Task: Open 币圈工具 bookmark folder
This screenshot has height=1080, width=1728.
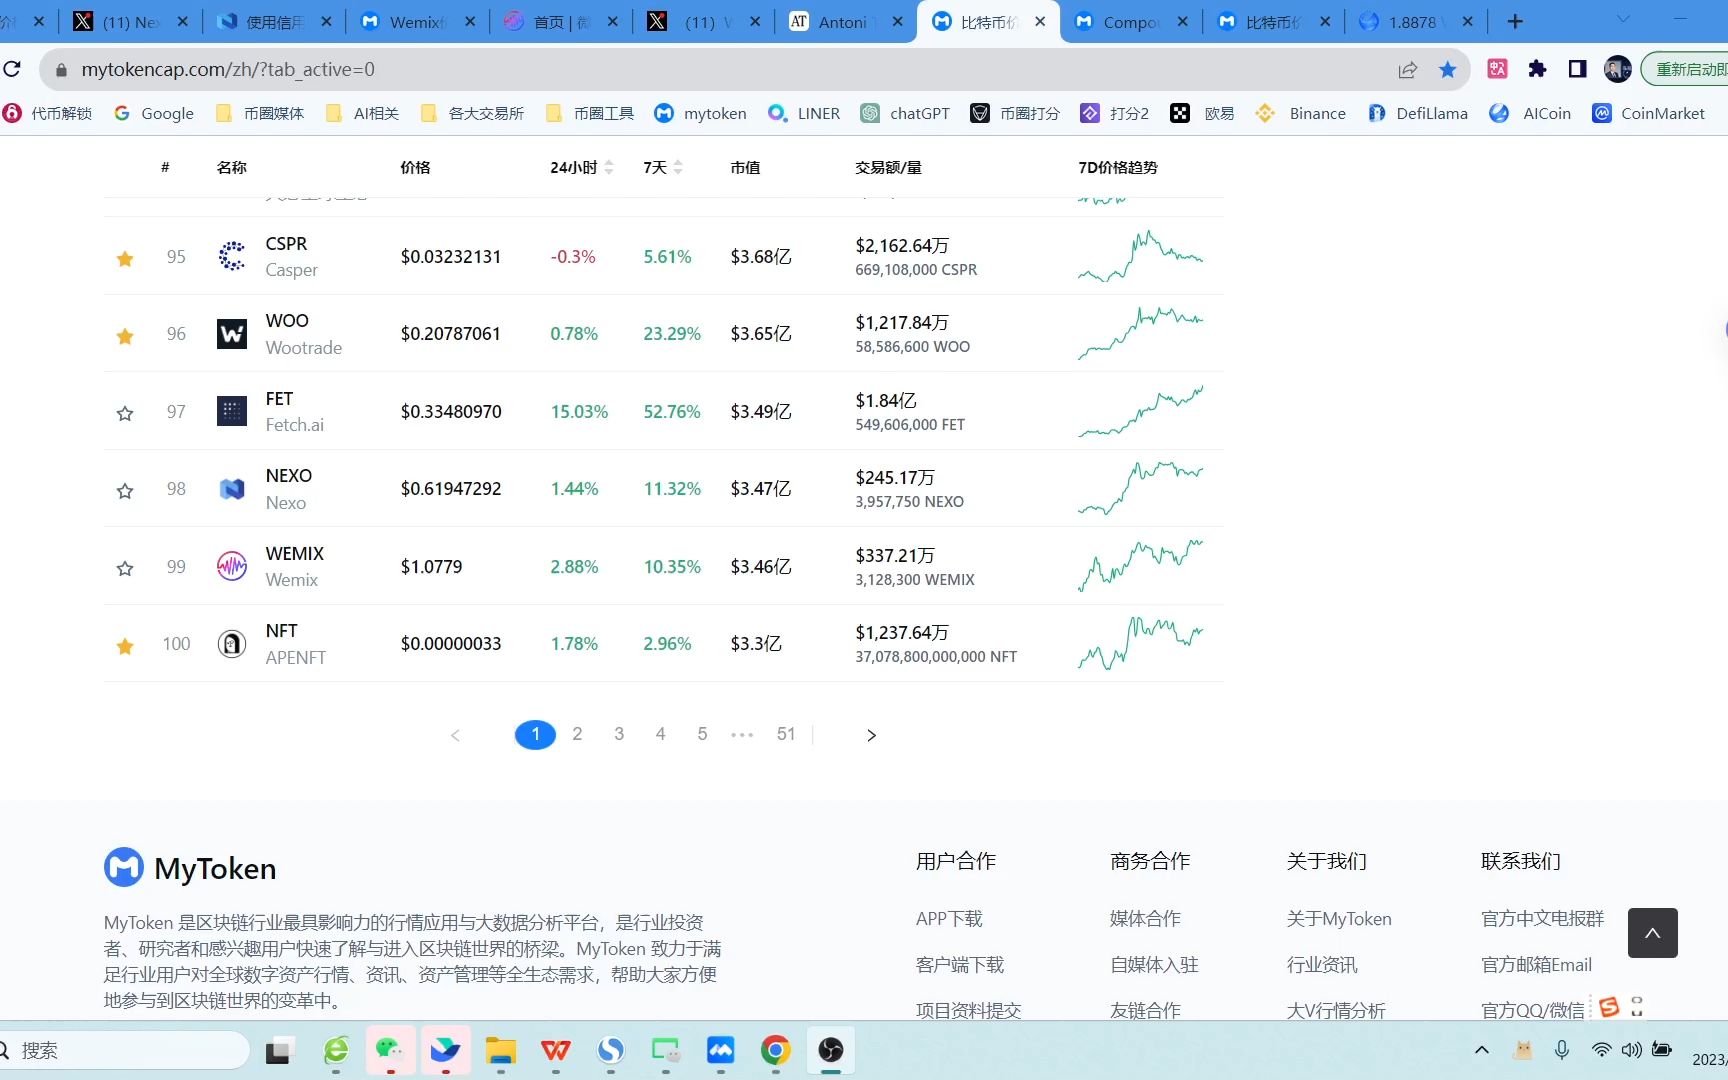Action: coord(590,113)
